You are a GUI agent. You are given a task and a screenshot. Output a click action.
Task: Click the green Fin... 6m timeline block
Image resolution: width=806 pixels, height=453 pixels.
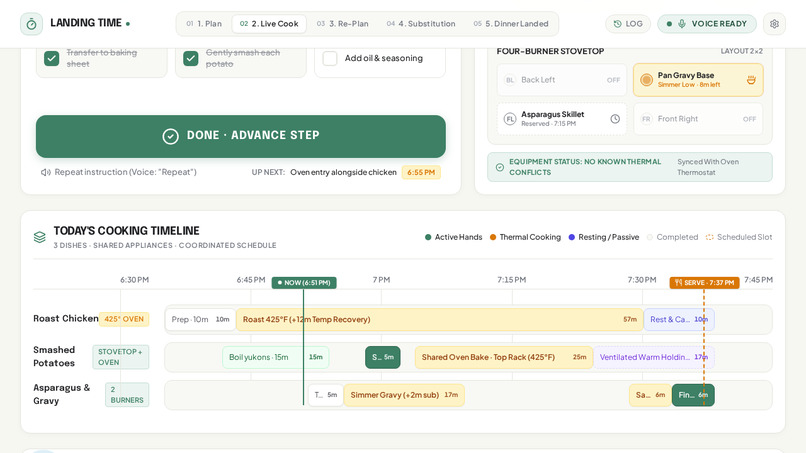click(x=693, y=395)
